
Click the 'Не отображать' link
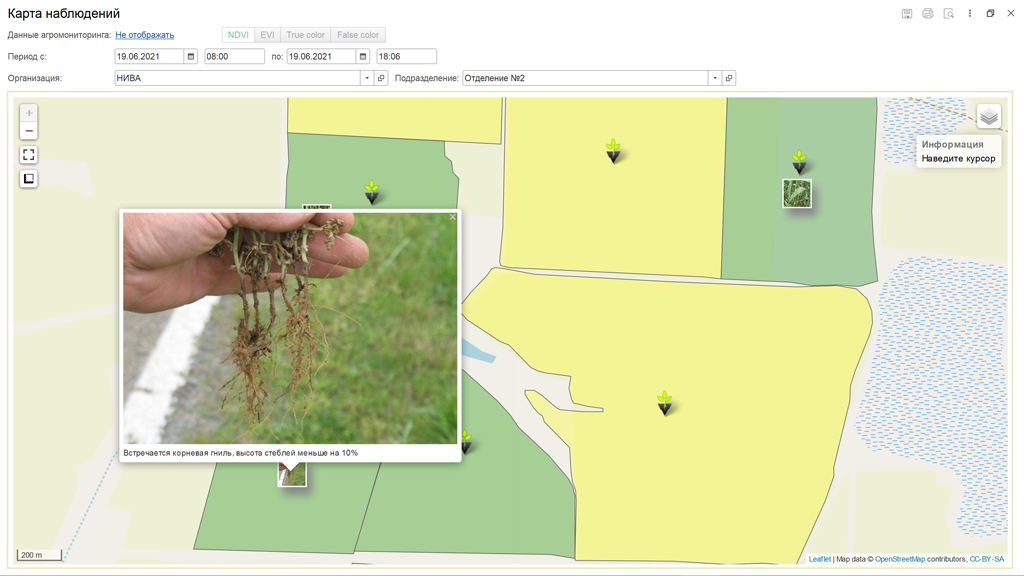point(144,35)
